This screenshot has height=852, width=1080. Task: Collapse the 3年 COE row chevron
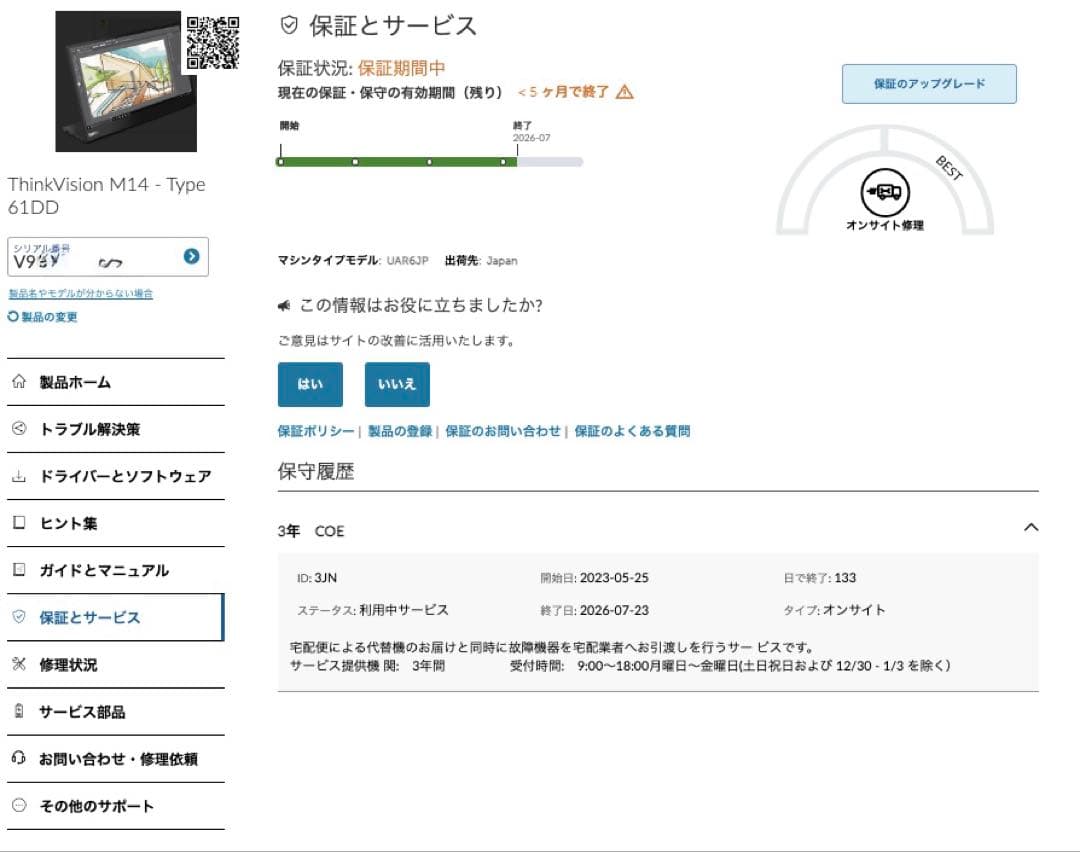click(1031, 528)
